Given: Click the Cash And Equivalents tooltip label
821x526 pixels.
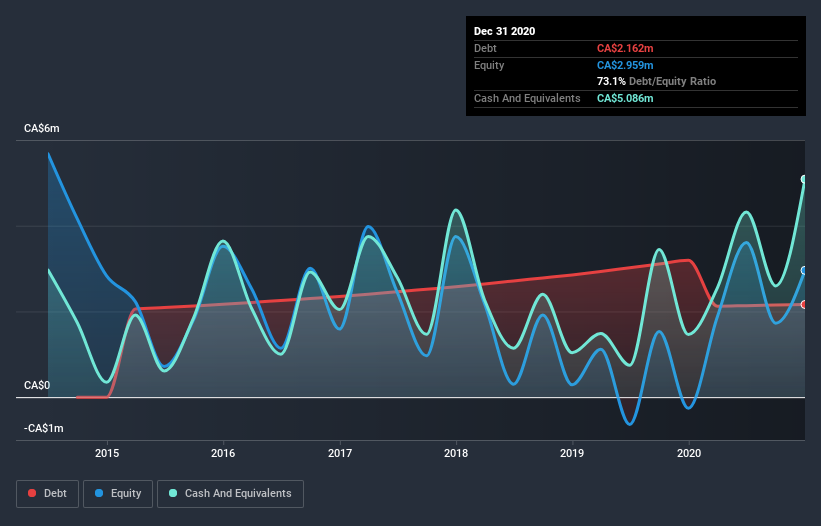Looking at the screenshot, I should pos(527,98).
